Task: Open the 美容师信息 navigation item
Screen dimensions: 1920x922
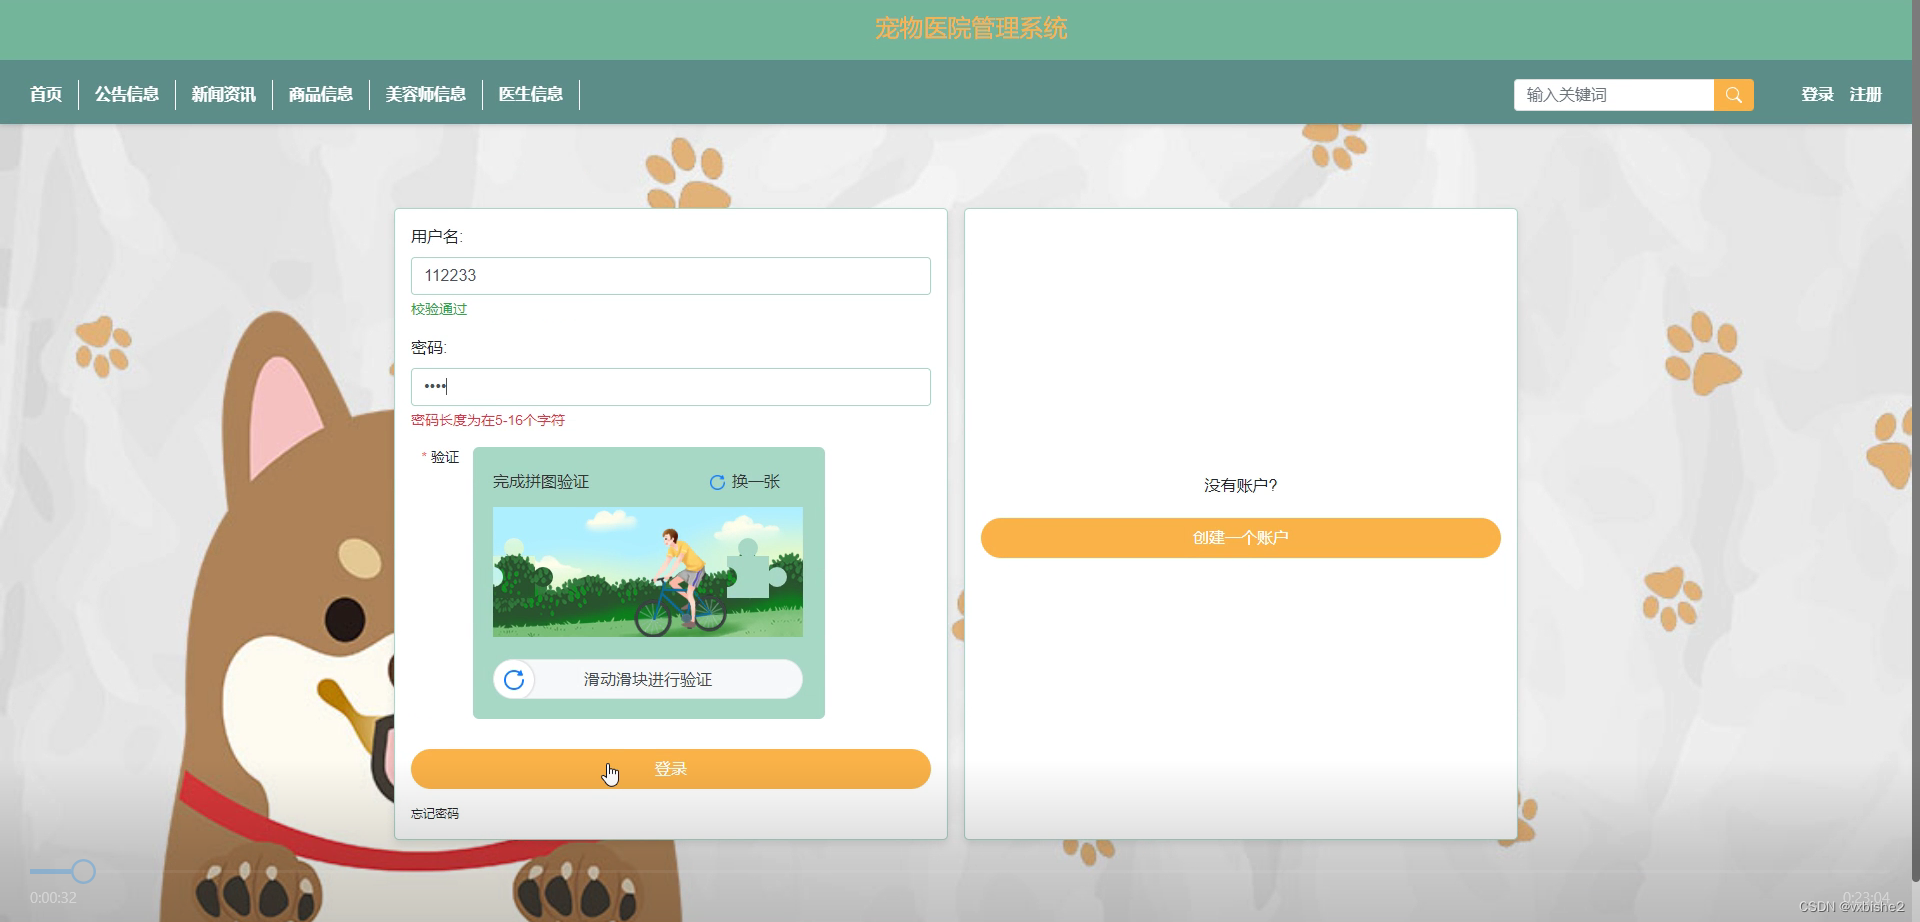Action: (426, 94)
